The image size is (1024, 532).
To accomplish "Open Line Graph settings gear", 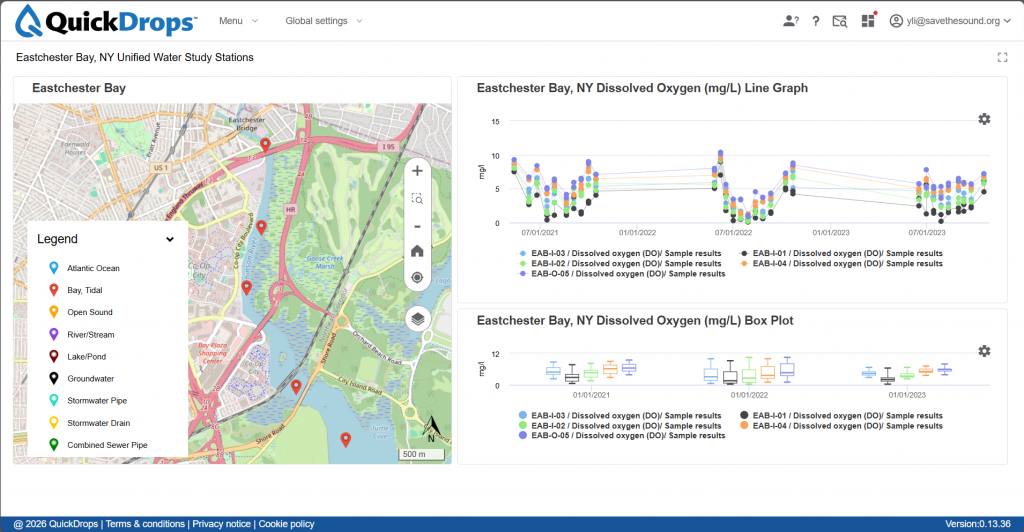I will coord(984,119).
